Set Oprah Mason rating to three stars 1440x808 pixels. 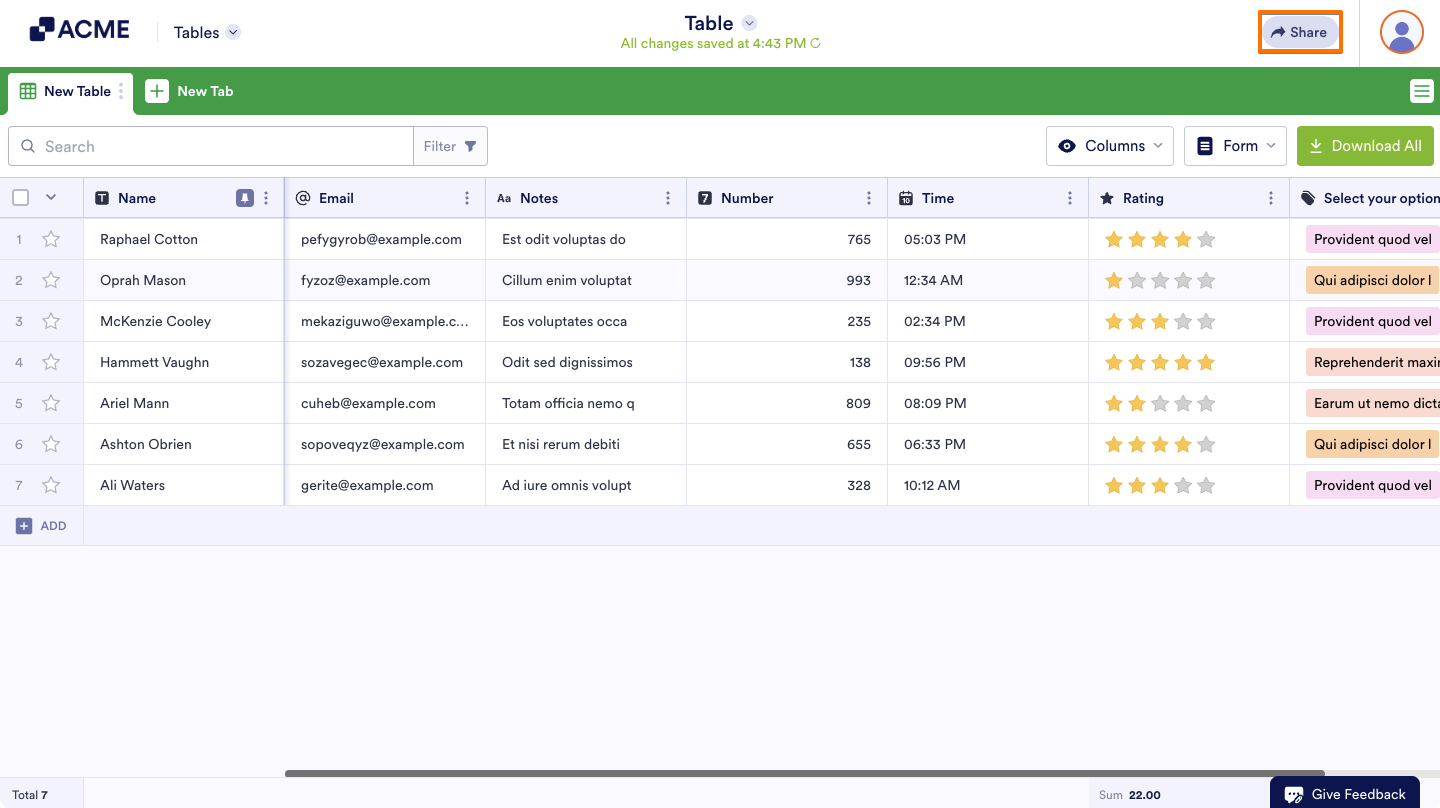click(1160, 280)
